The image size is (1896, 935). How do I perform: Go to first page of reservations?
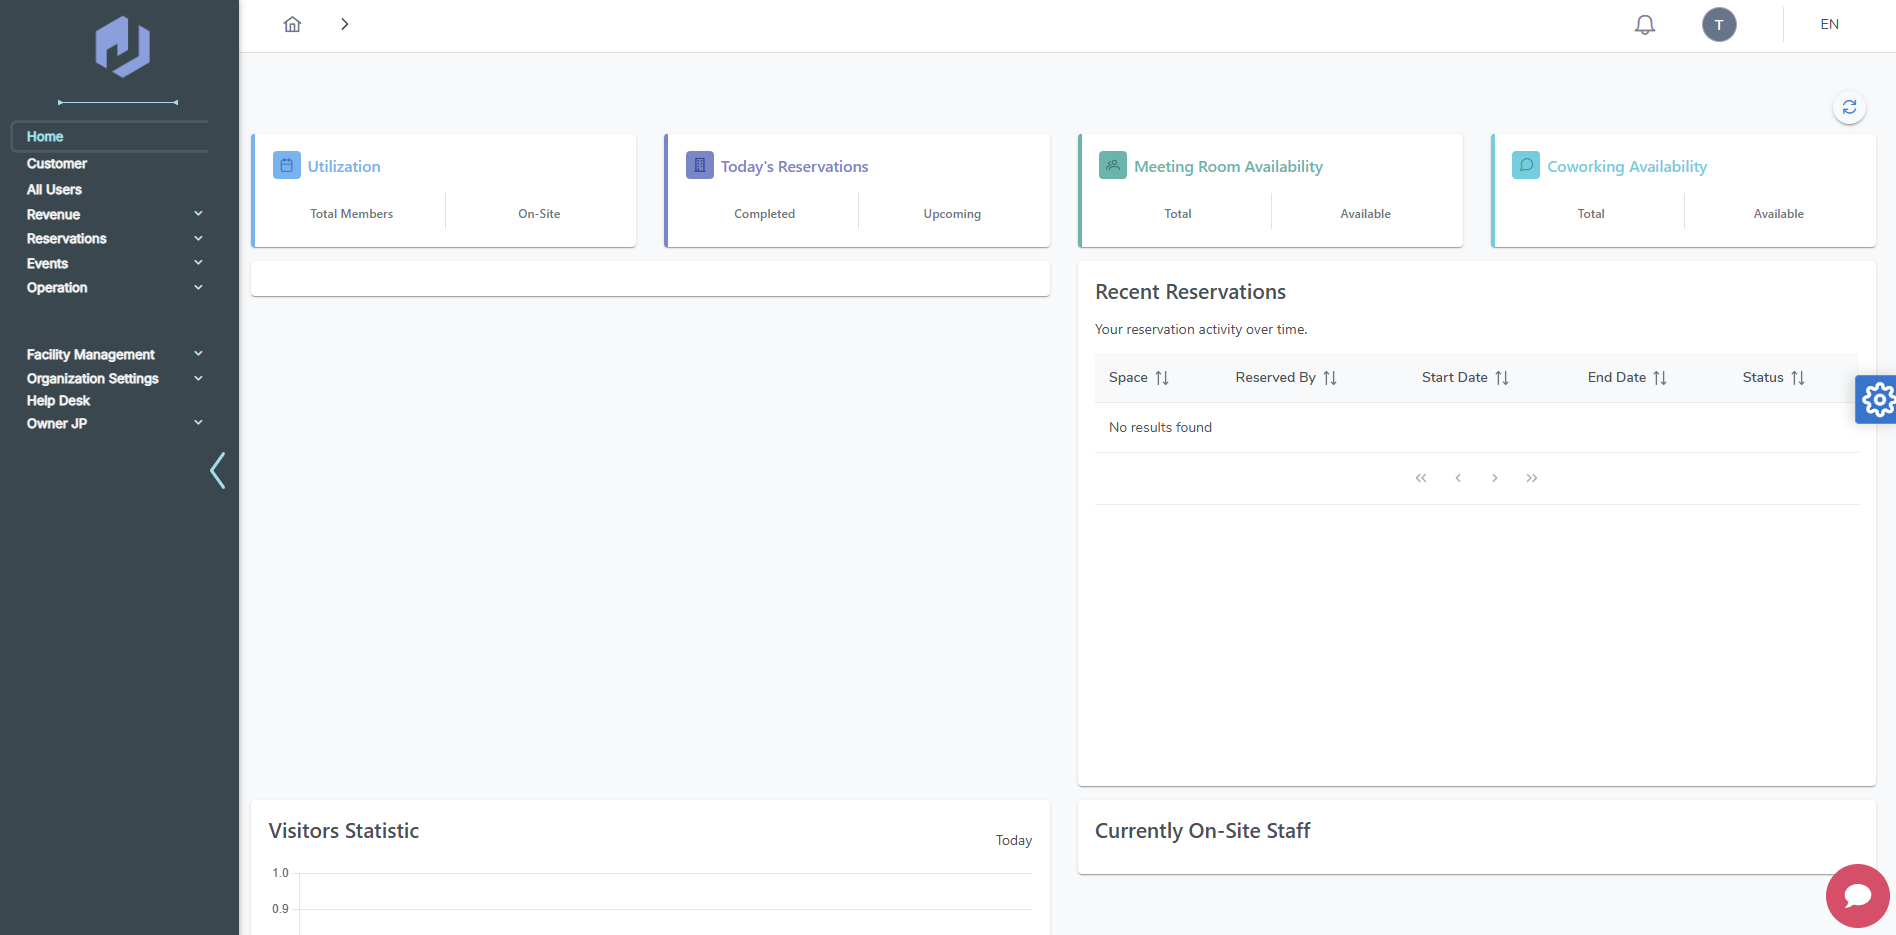click(x=1421, y=478)
